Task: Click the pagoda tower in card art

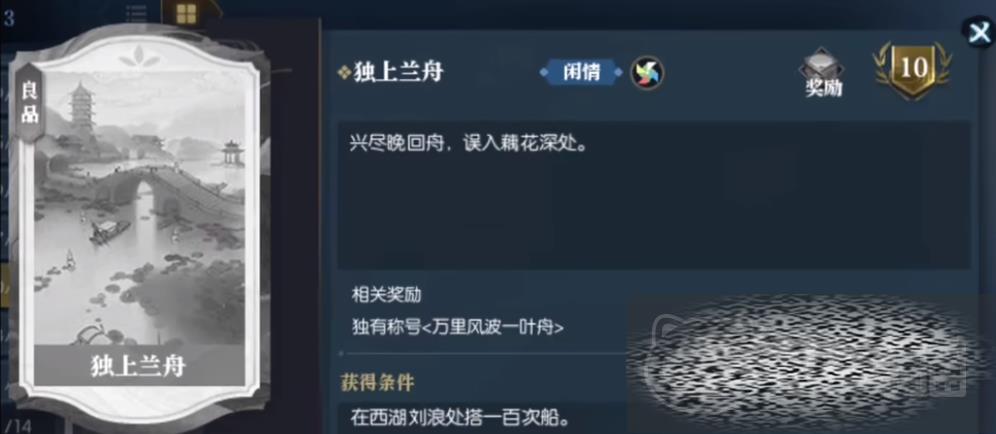Action: (82, 112)
